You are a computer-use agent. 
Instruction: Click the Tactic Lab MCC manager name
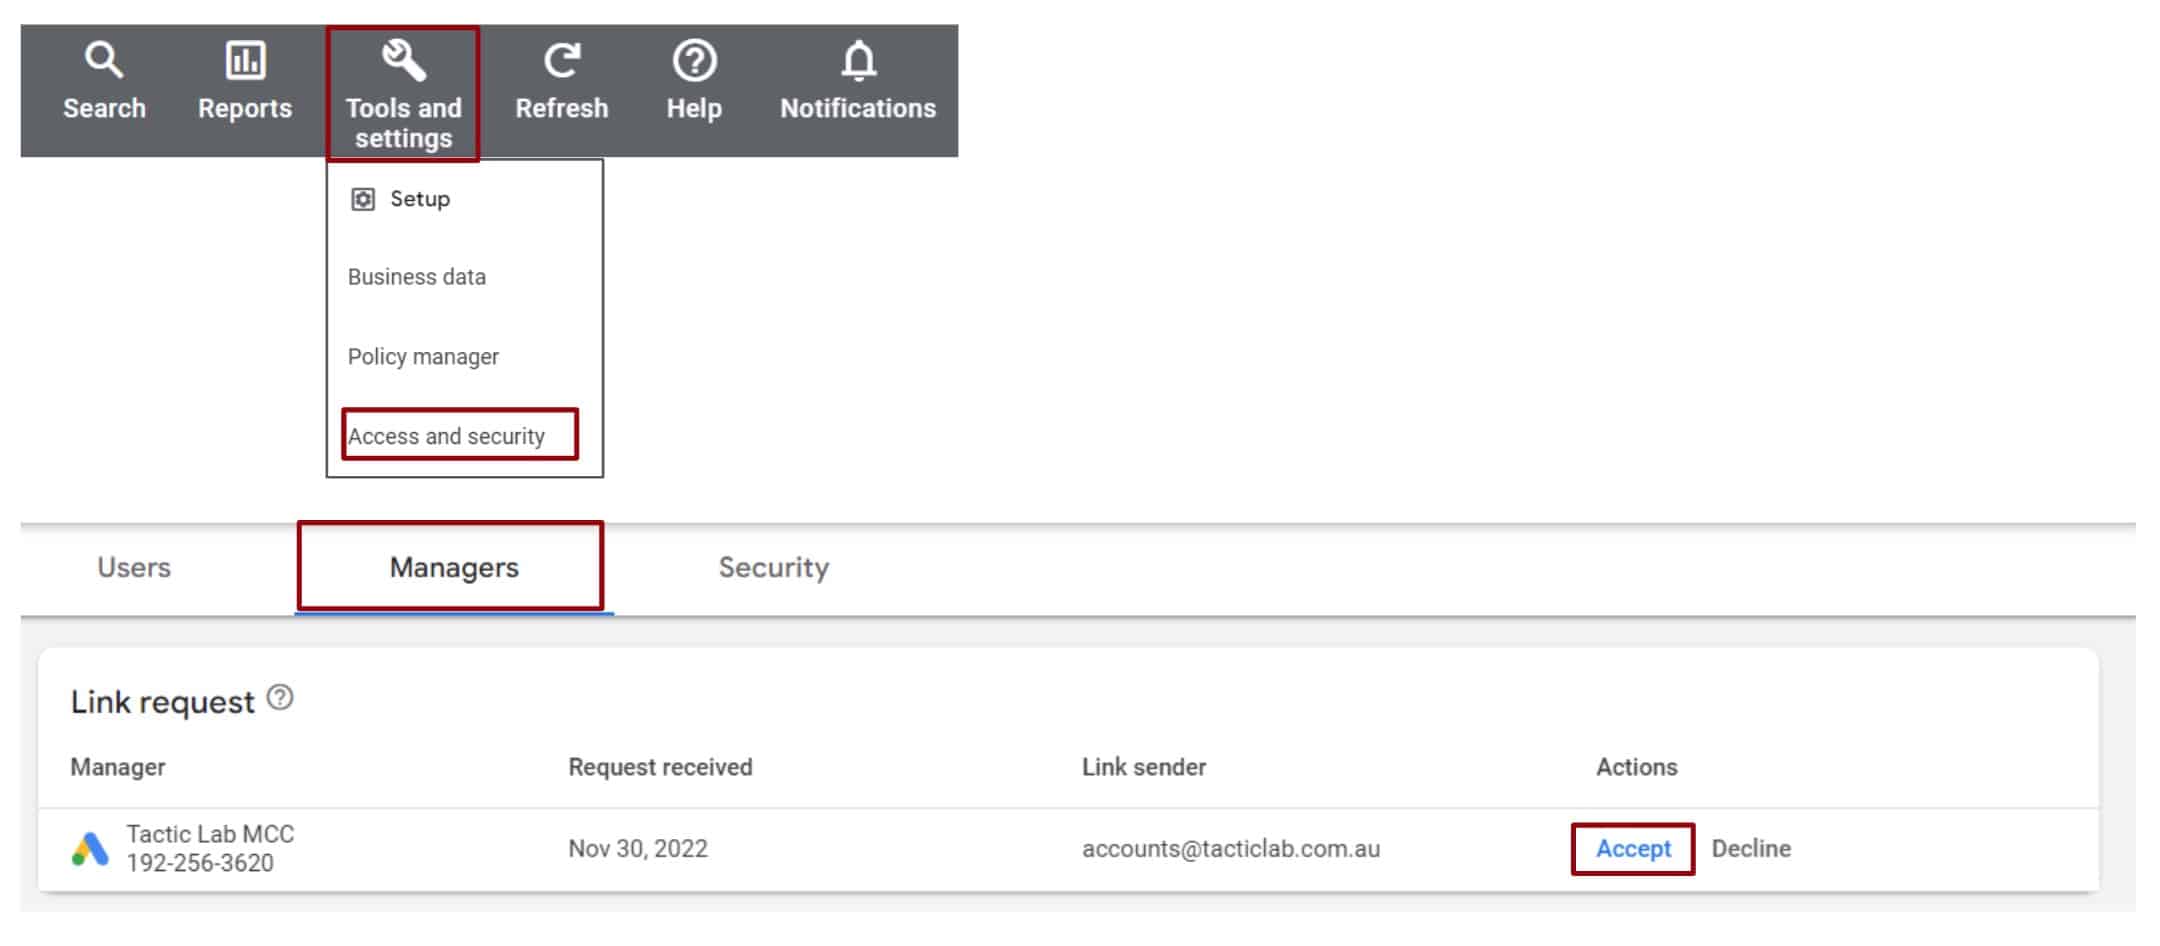[210, 834]
